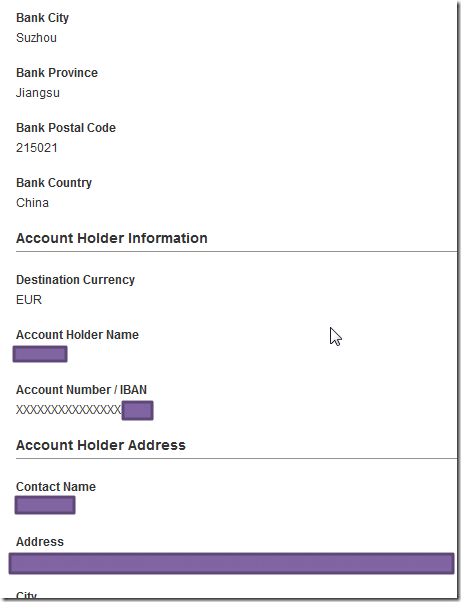
Task: Click the Account Holder Name label
Action: pyautogui.click(x=77, y=335)
